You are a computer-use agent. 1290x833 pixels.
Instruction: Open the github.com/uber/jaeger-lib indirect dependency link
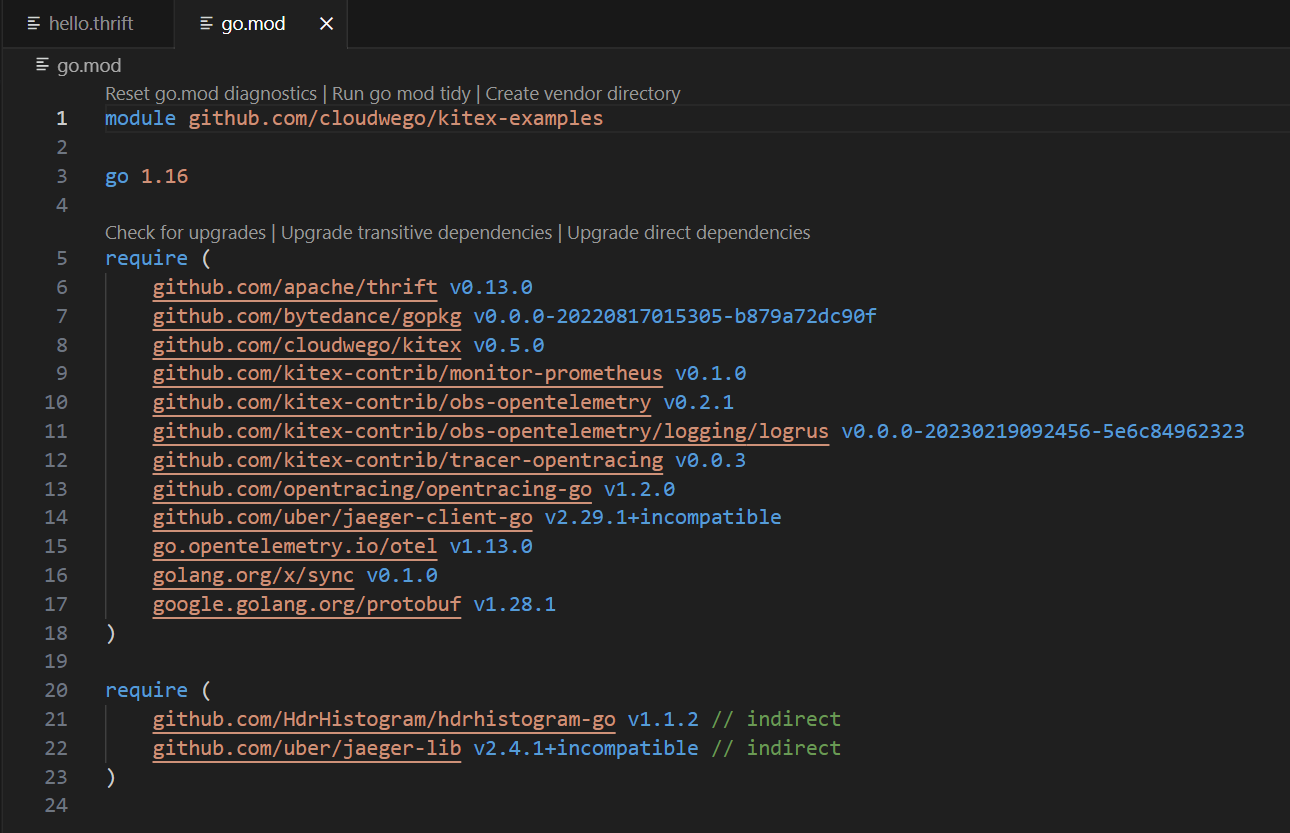(306, 747)
